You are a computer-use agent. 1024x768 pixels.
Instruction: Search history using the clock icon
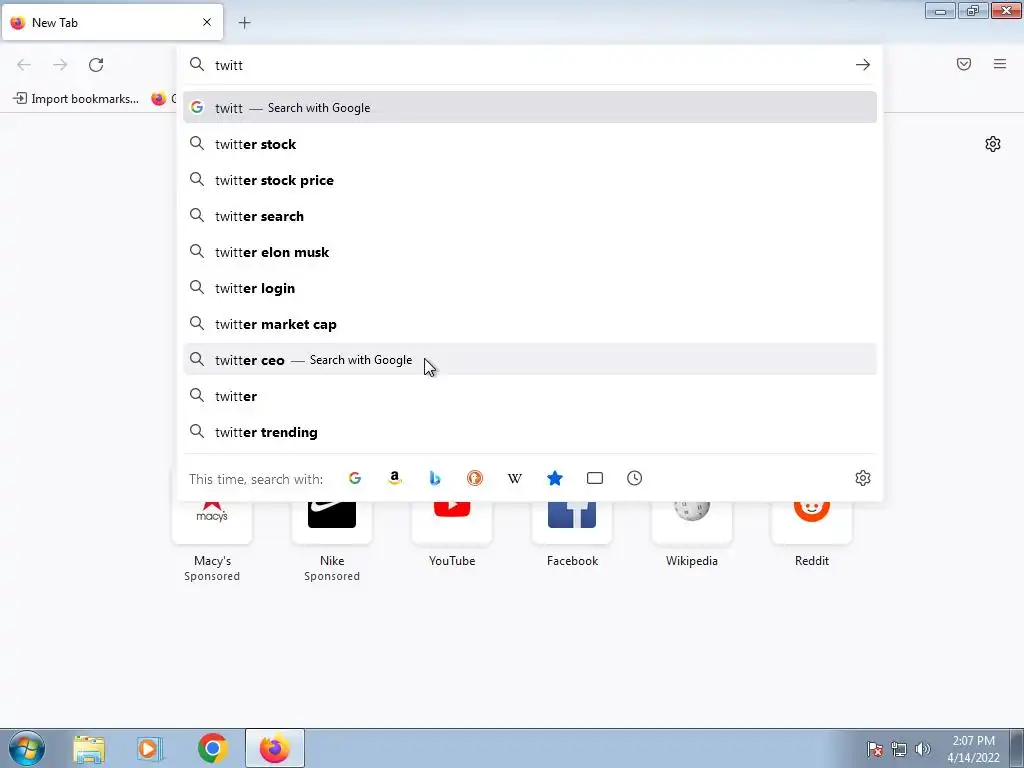[635, 478]
